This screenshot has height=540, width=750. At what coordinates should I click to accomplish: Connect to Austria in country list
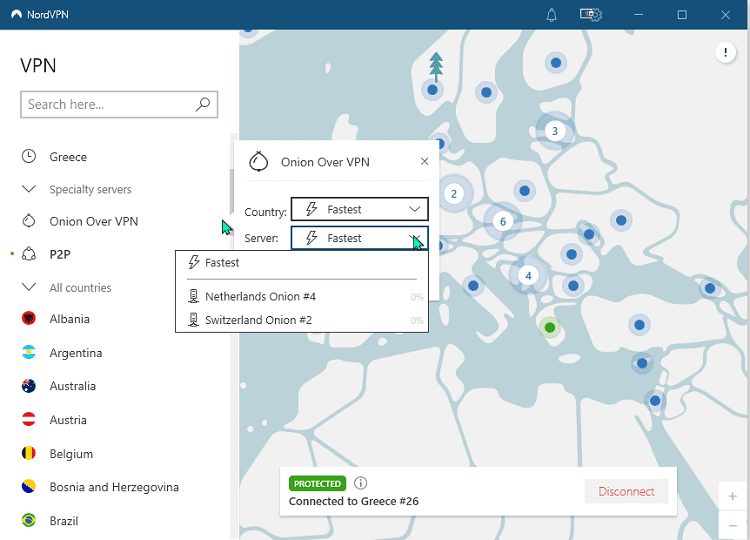(x=68, y=420)
